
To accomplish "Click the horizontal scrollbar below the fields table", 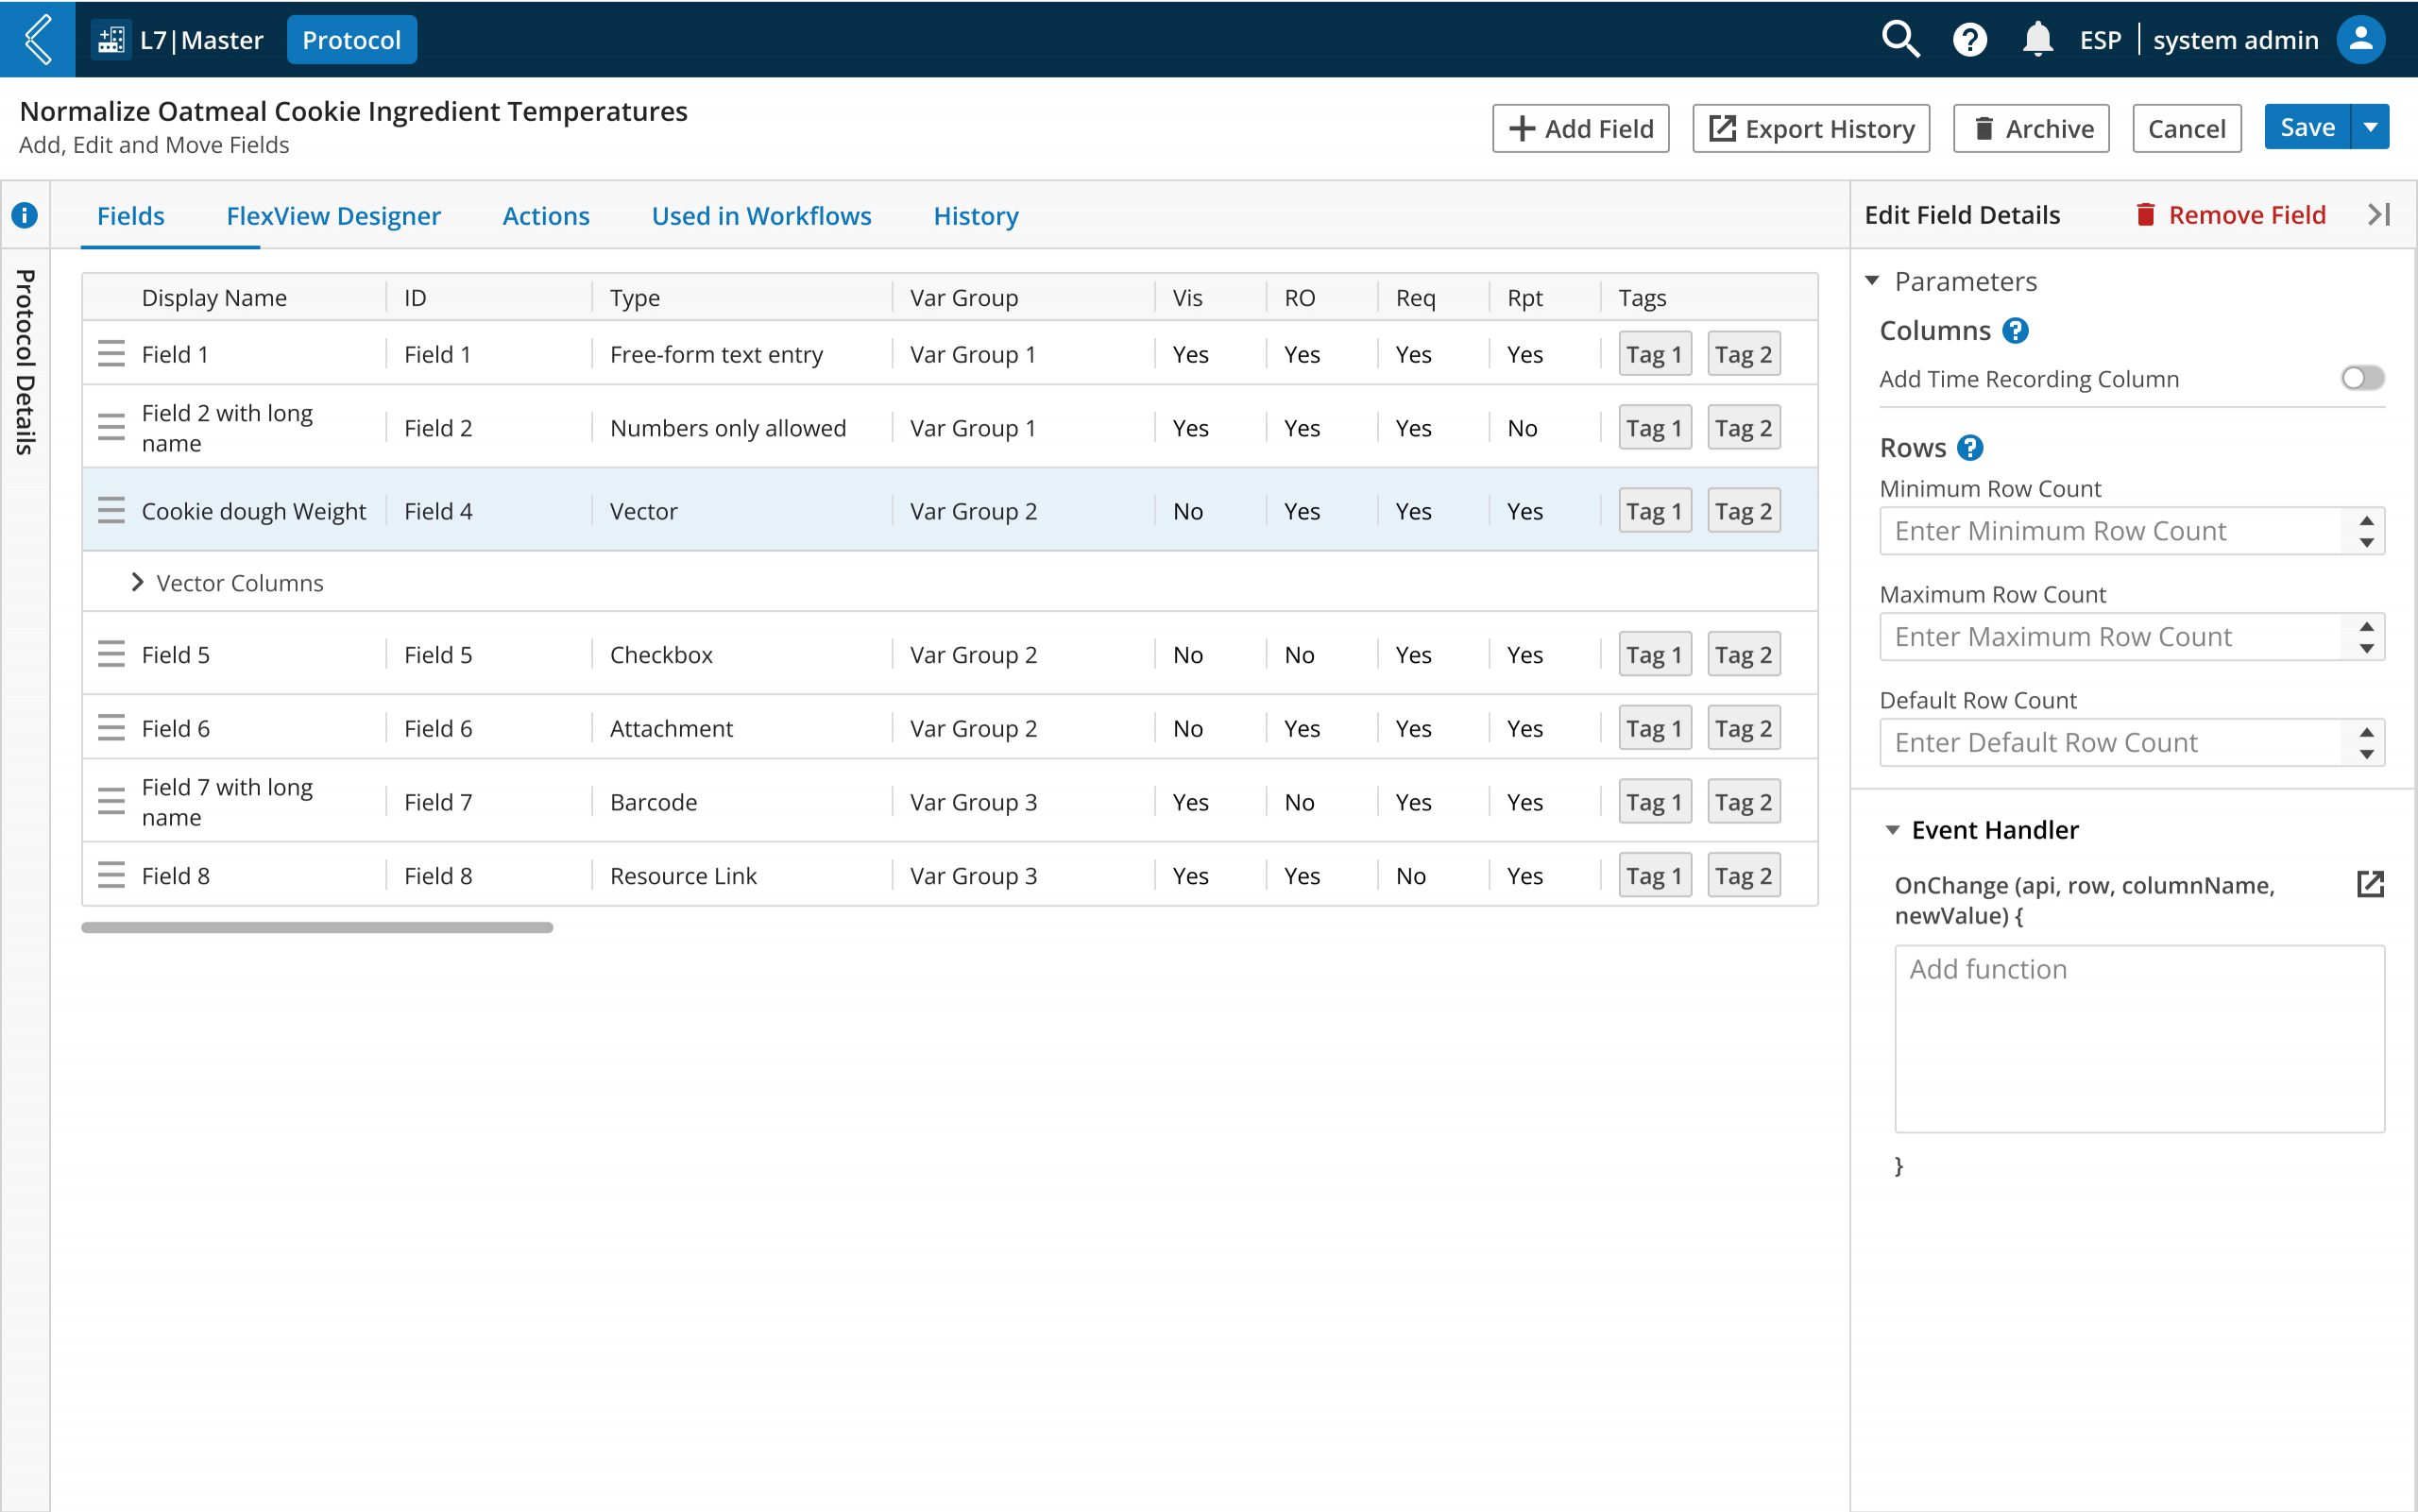I will click(x=317, y=928).
